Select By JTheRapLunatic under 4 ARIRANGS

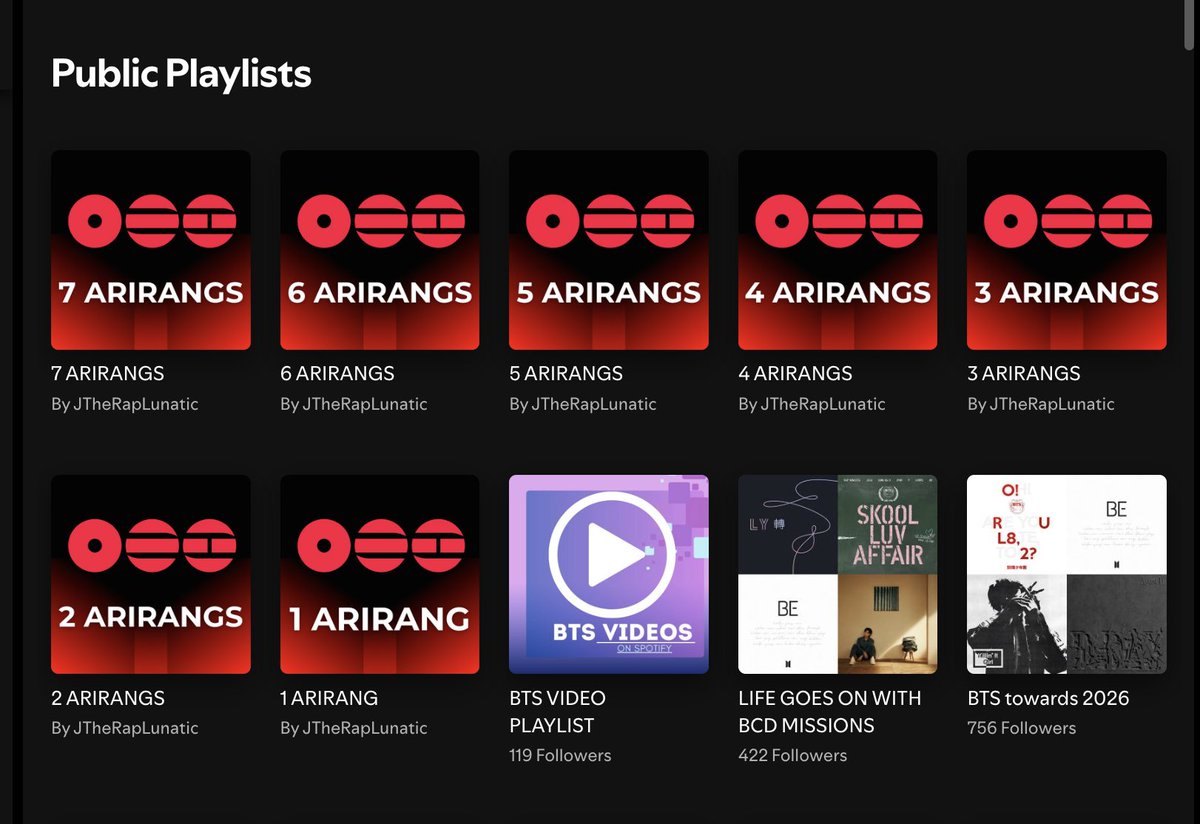pos(812,404)
